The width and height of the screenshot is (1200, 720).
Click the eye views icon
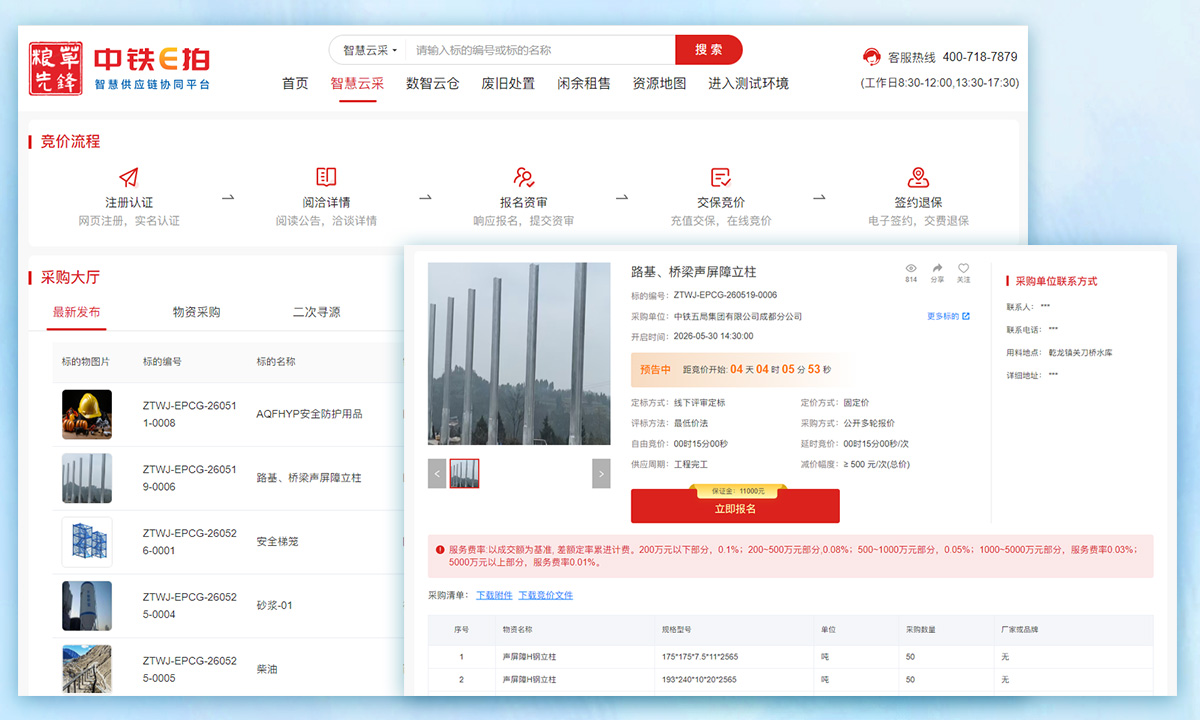tap(911, 268)
